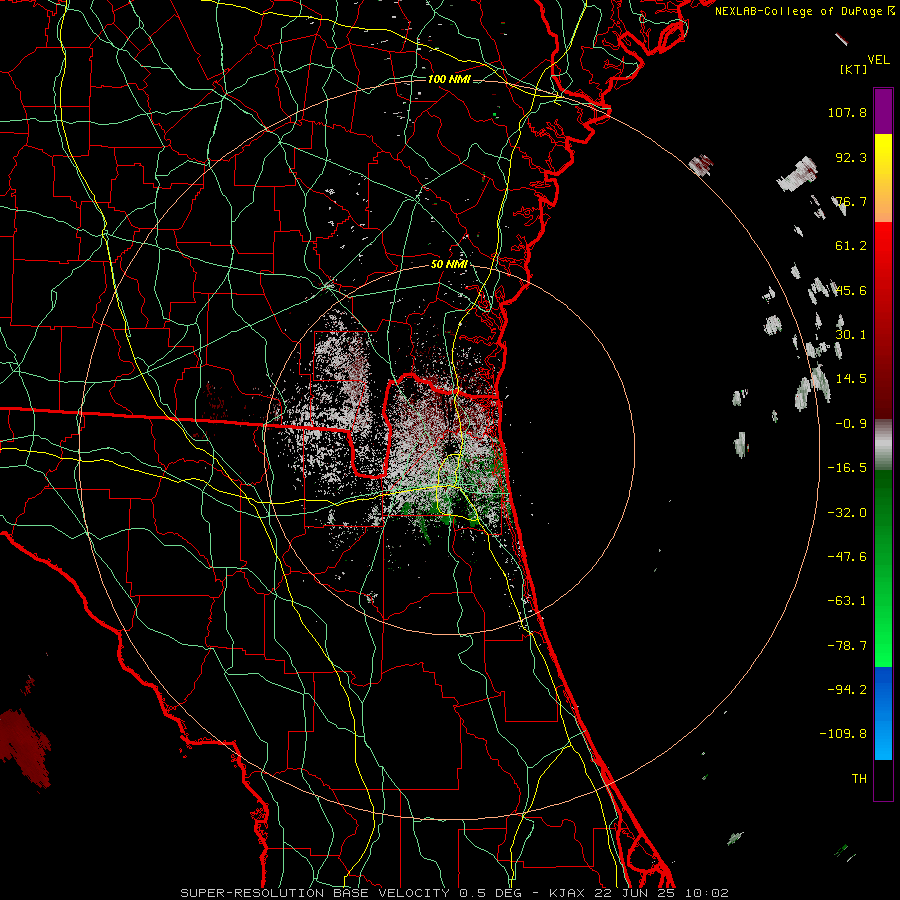
Task: Click the 50 NMI range ring label
Action: click(x=449, y=264)
